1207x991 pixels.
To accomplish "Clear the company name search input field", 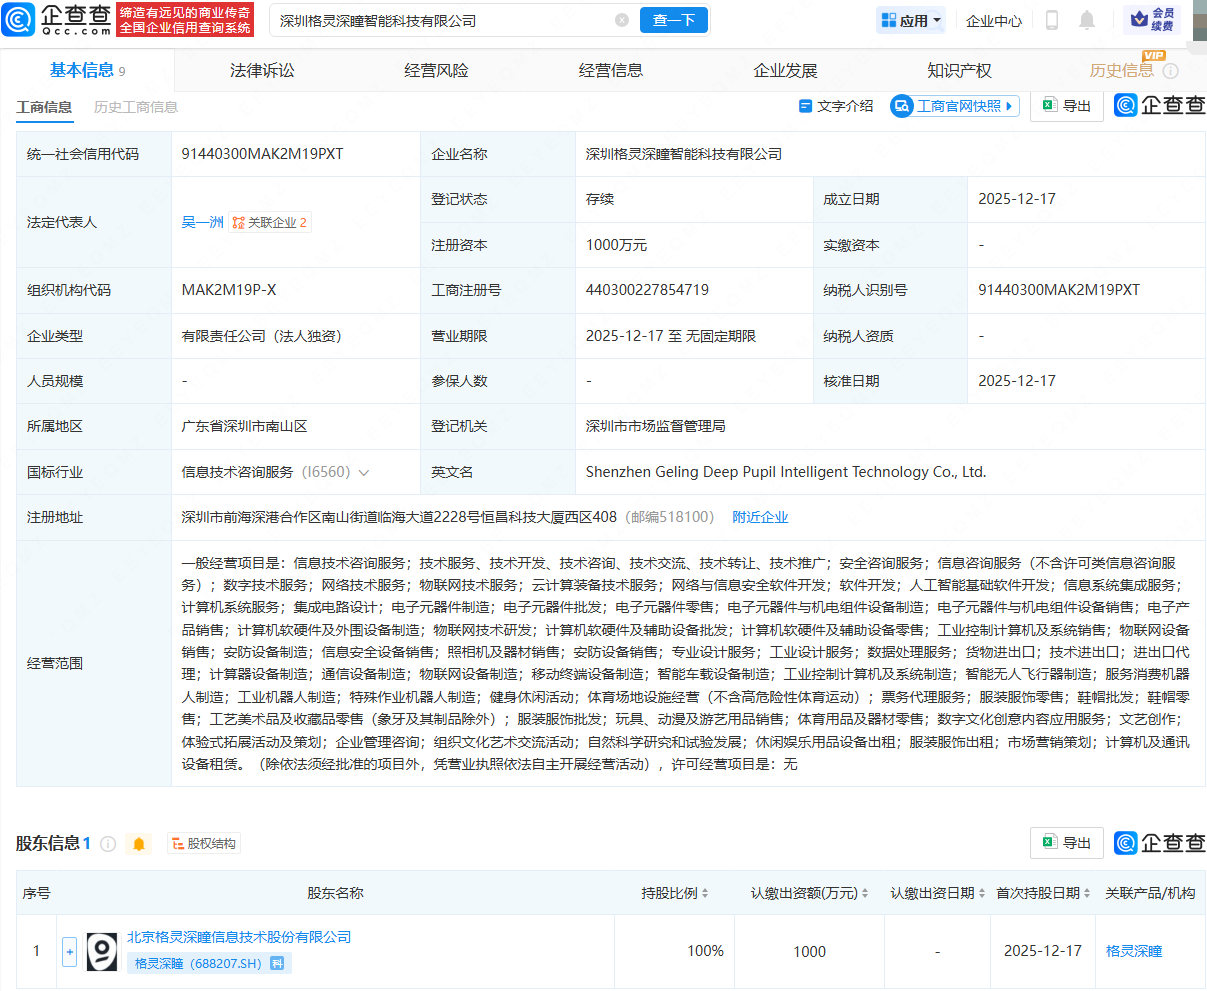I will point(622,20).
